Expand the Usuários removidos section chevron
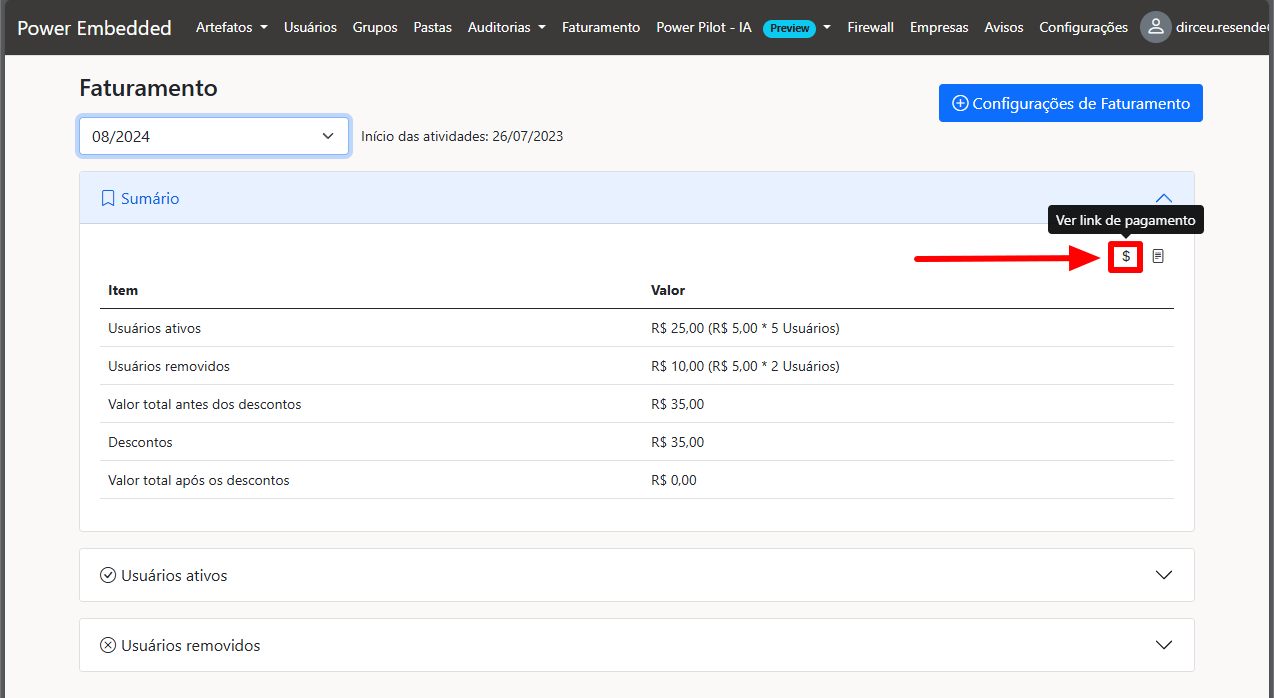The width and height of the screenshot is (1274, 698). click(x=1163, y=645)
